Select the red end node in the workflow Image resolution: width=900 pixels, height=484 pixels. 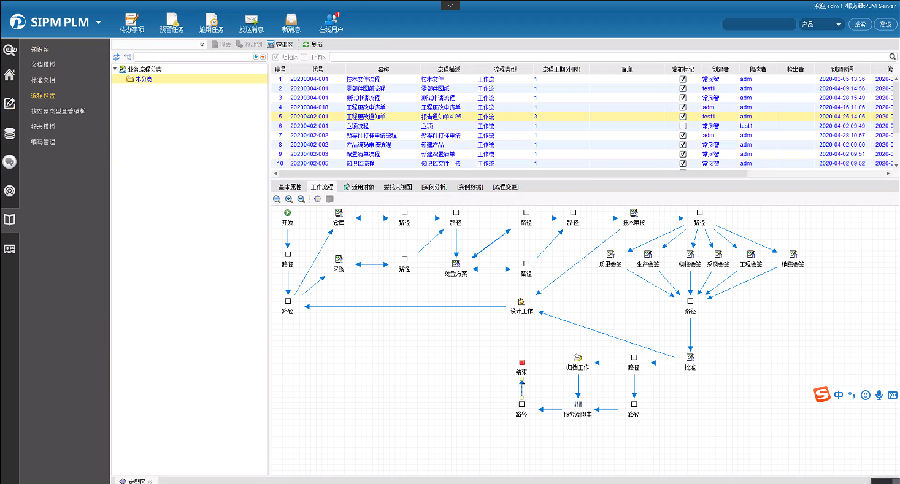point(521,361)
